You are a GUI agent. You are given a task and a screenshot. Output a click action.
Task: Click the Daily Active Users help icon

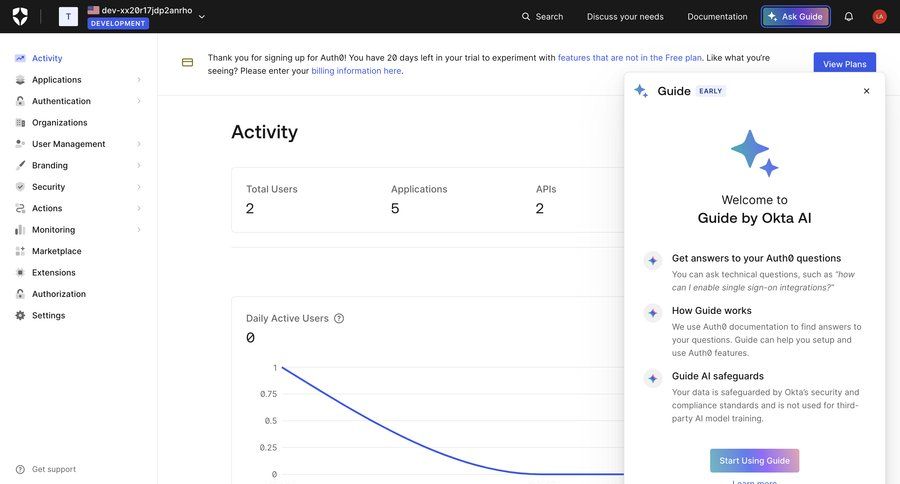[x=339, y=318]
